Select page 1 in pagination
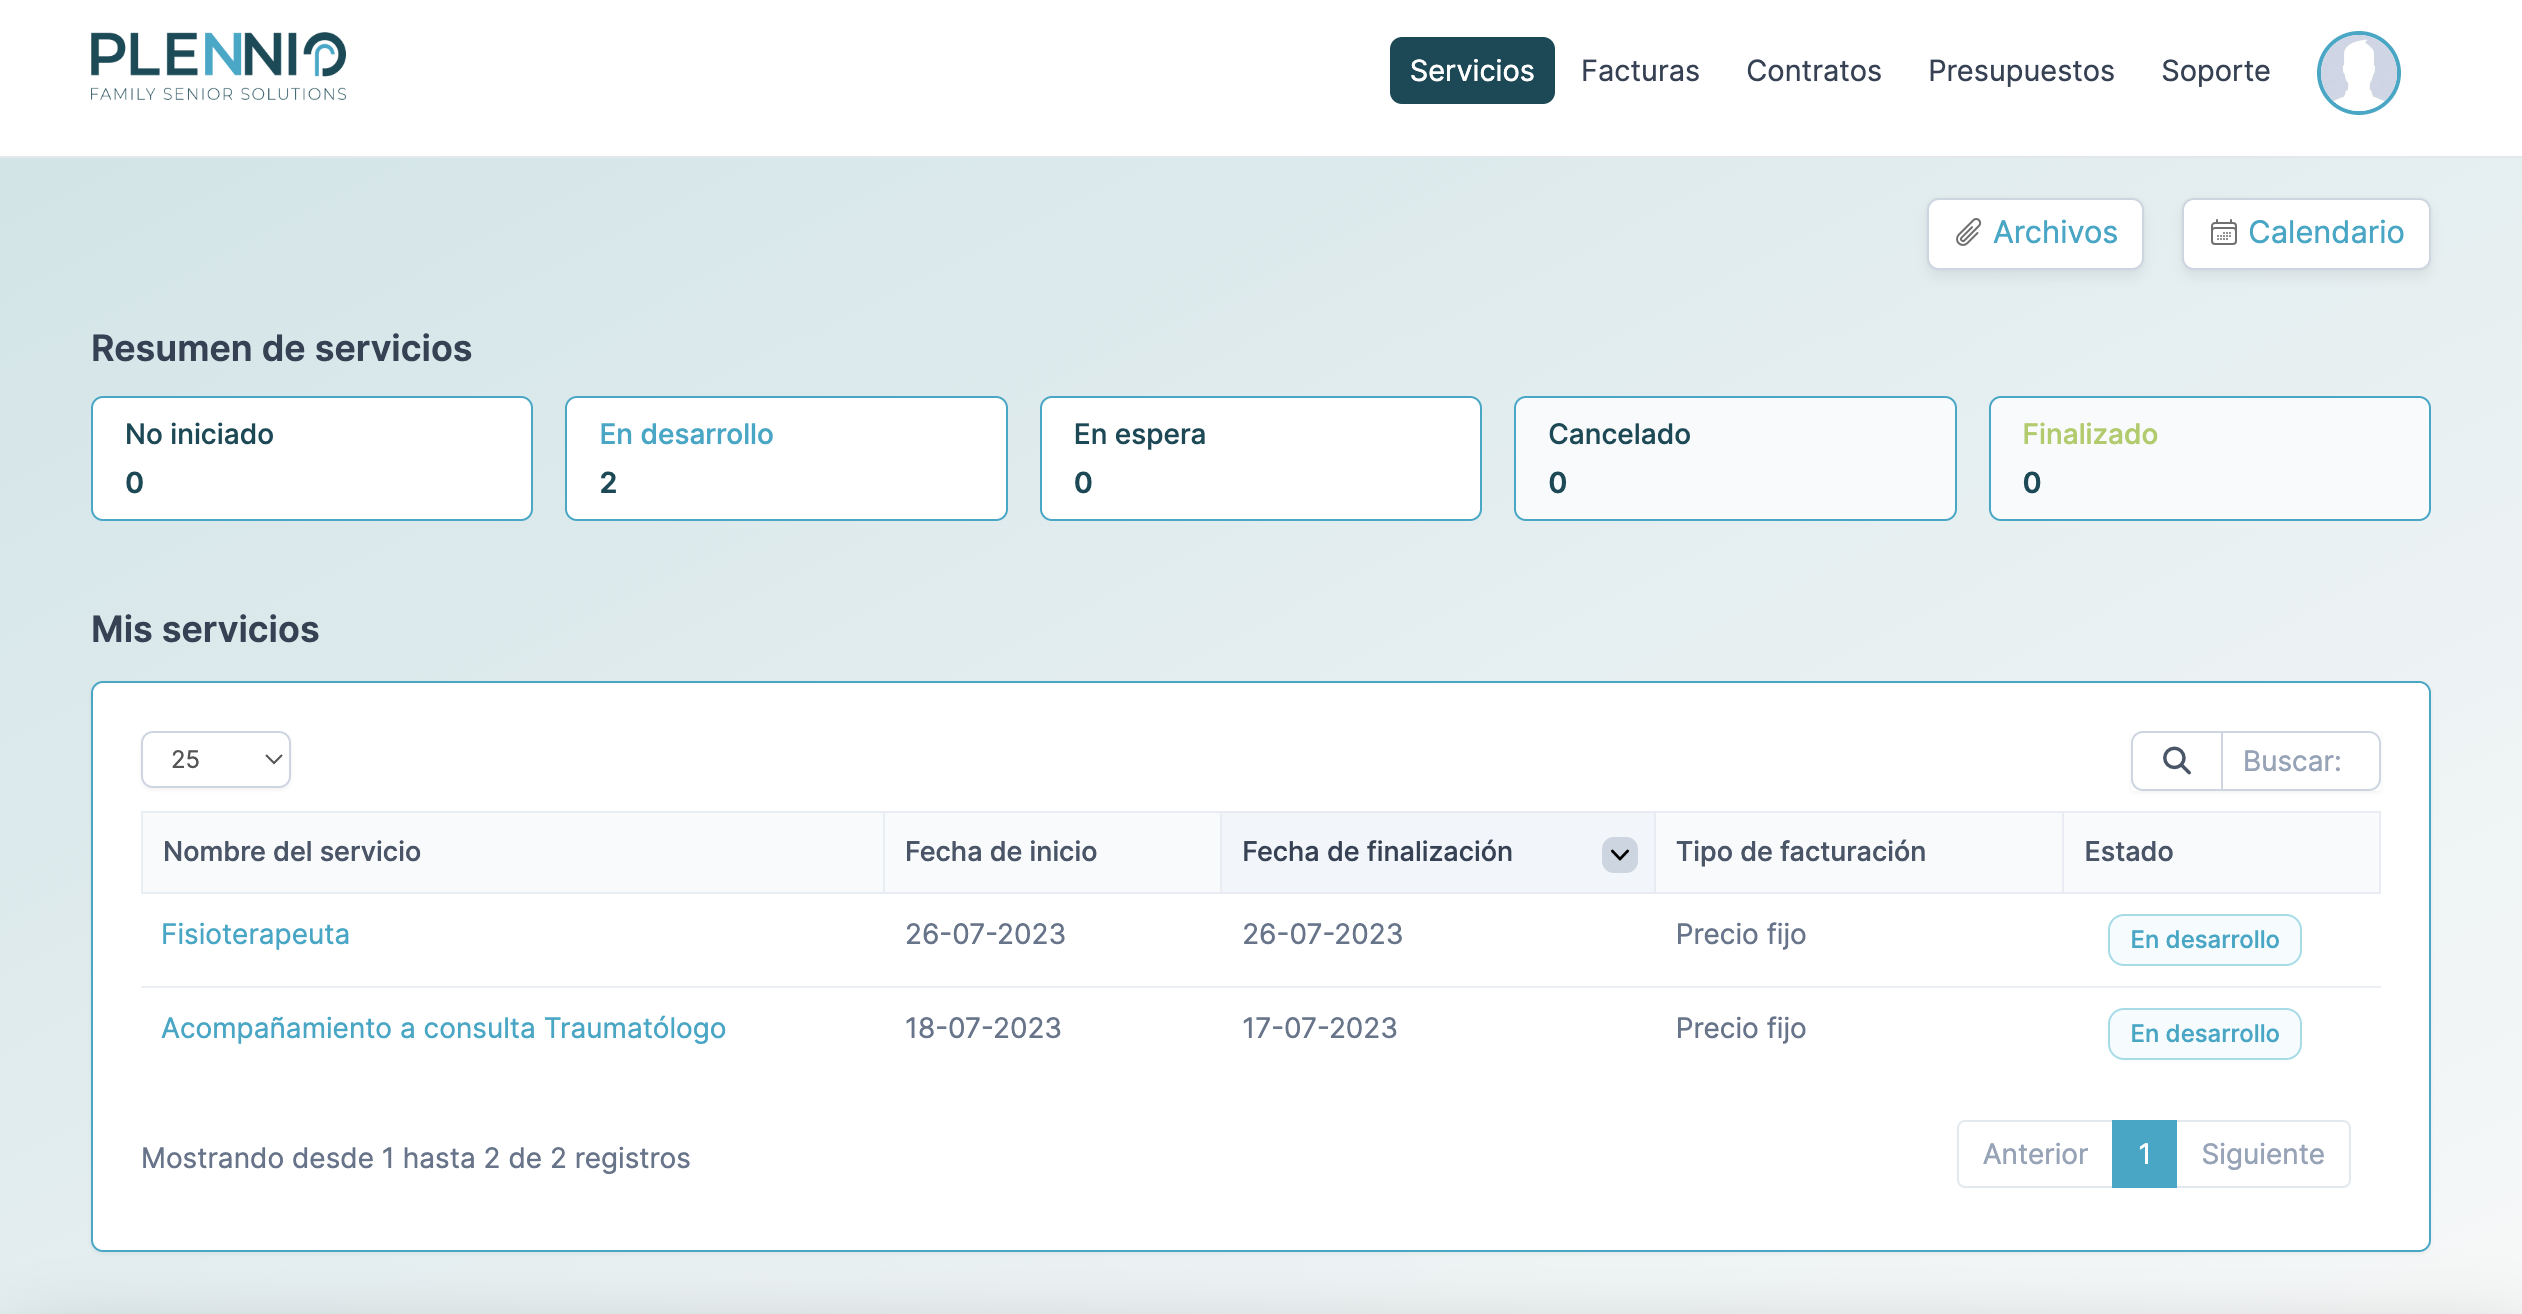This screenshot has width=2522, height=1314. point(2144,1154)
